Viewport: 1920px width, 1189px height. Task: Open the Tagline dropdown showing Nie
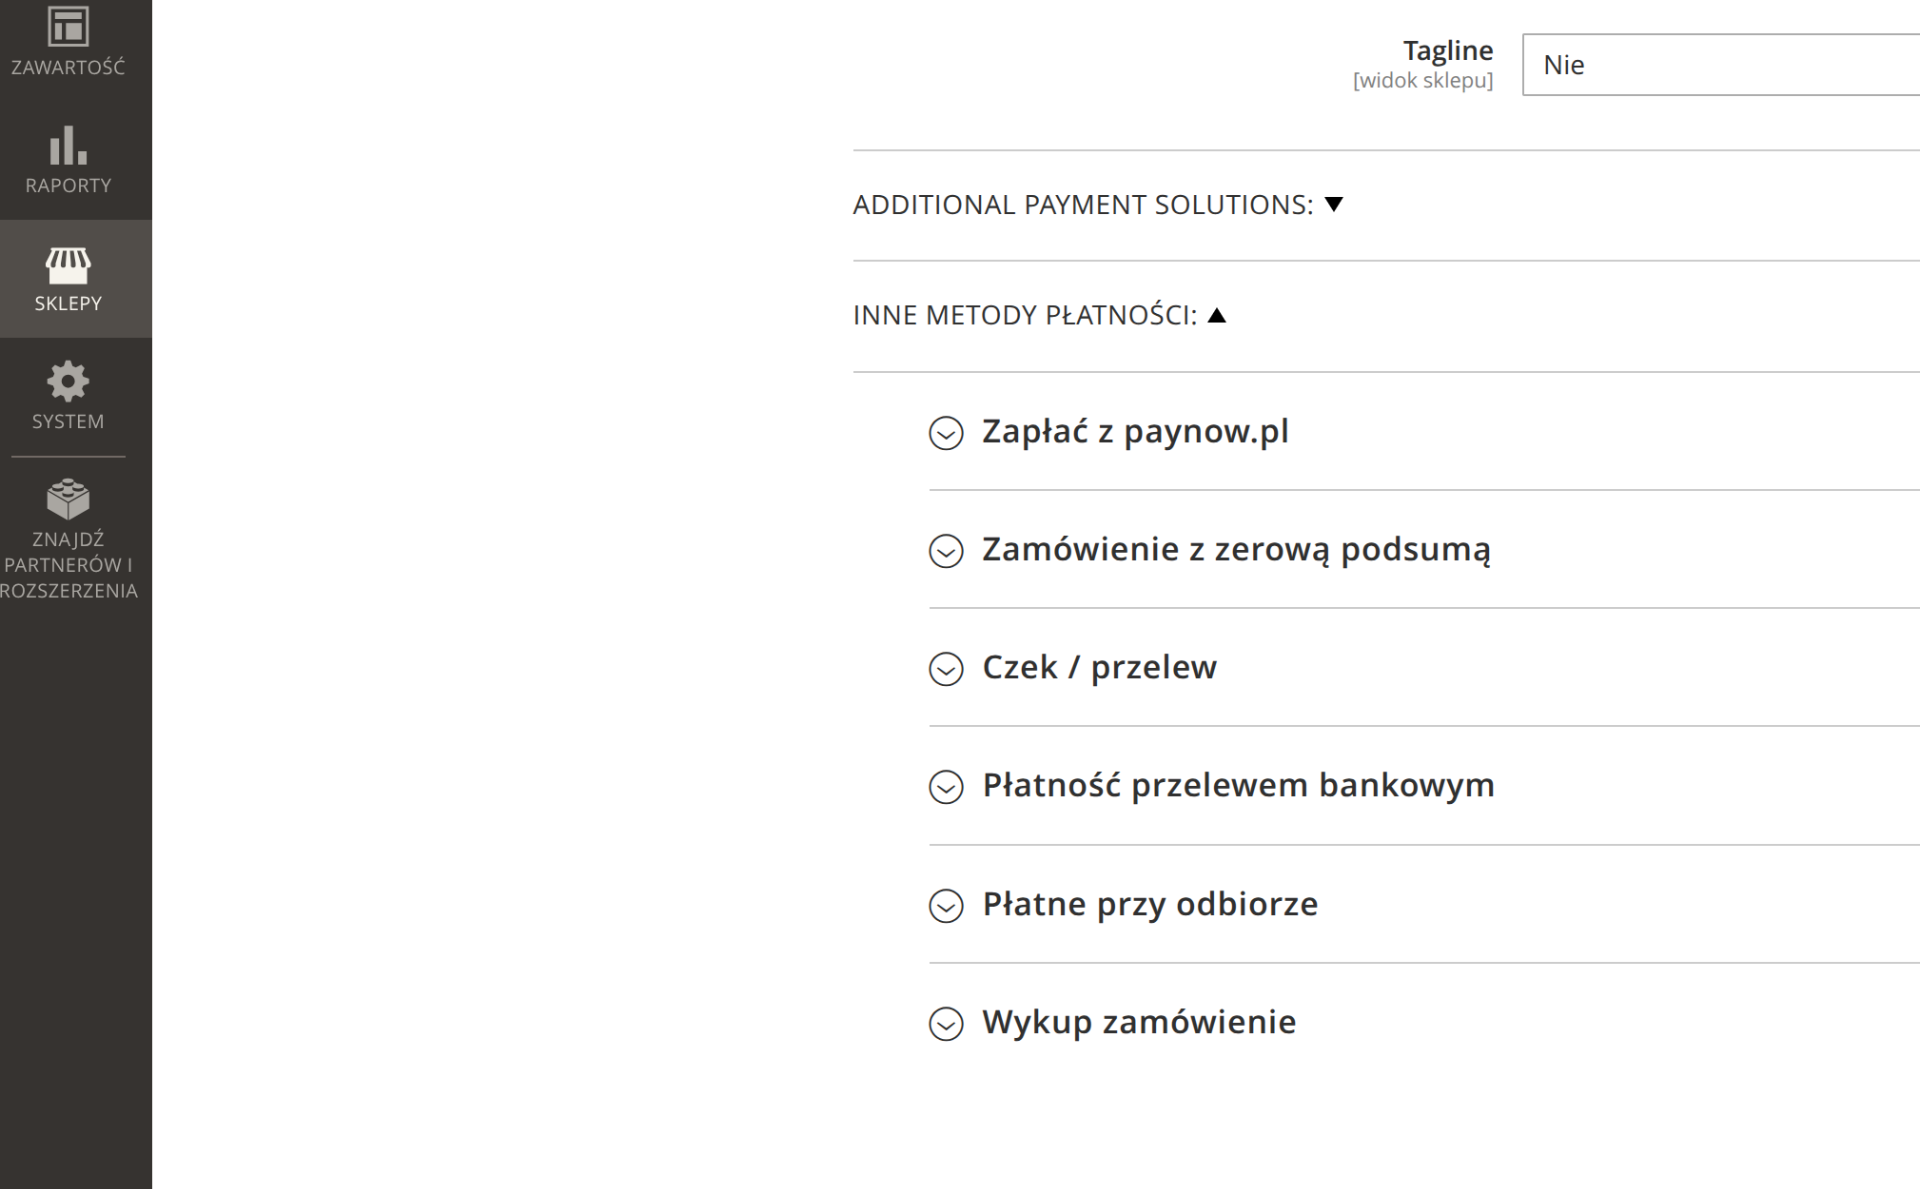(1720, 65)
